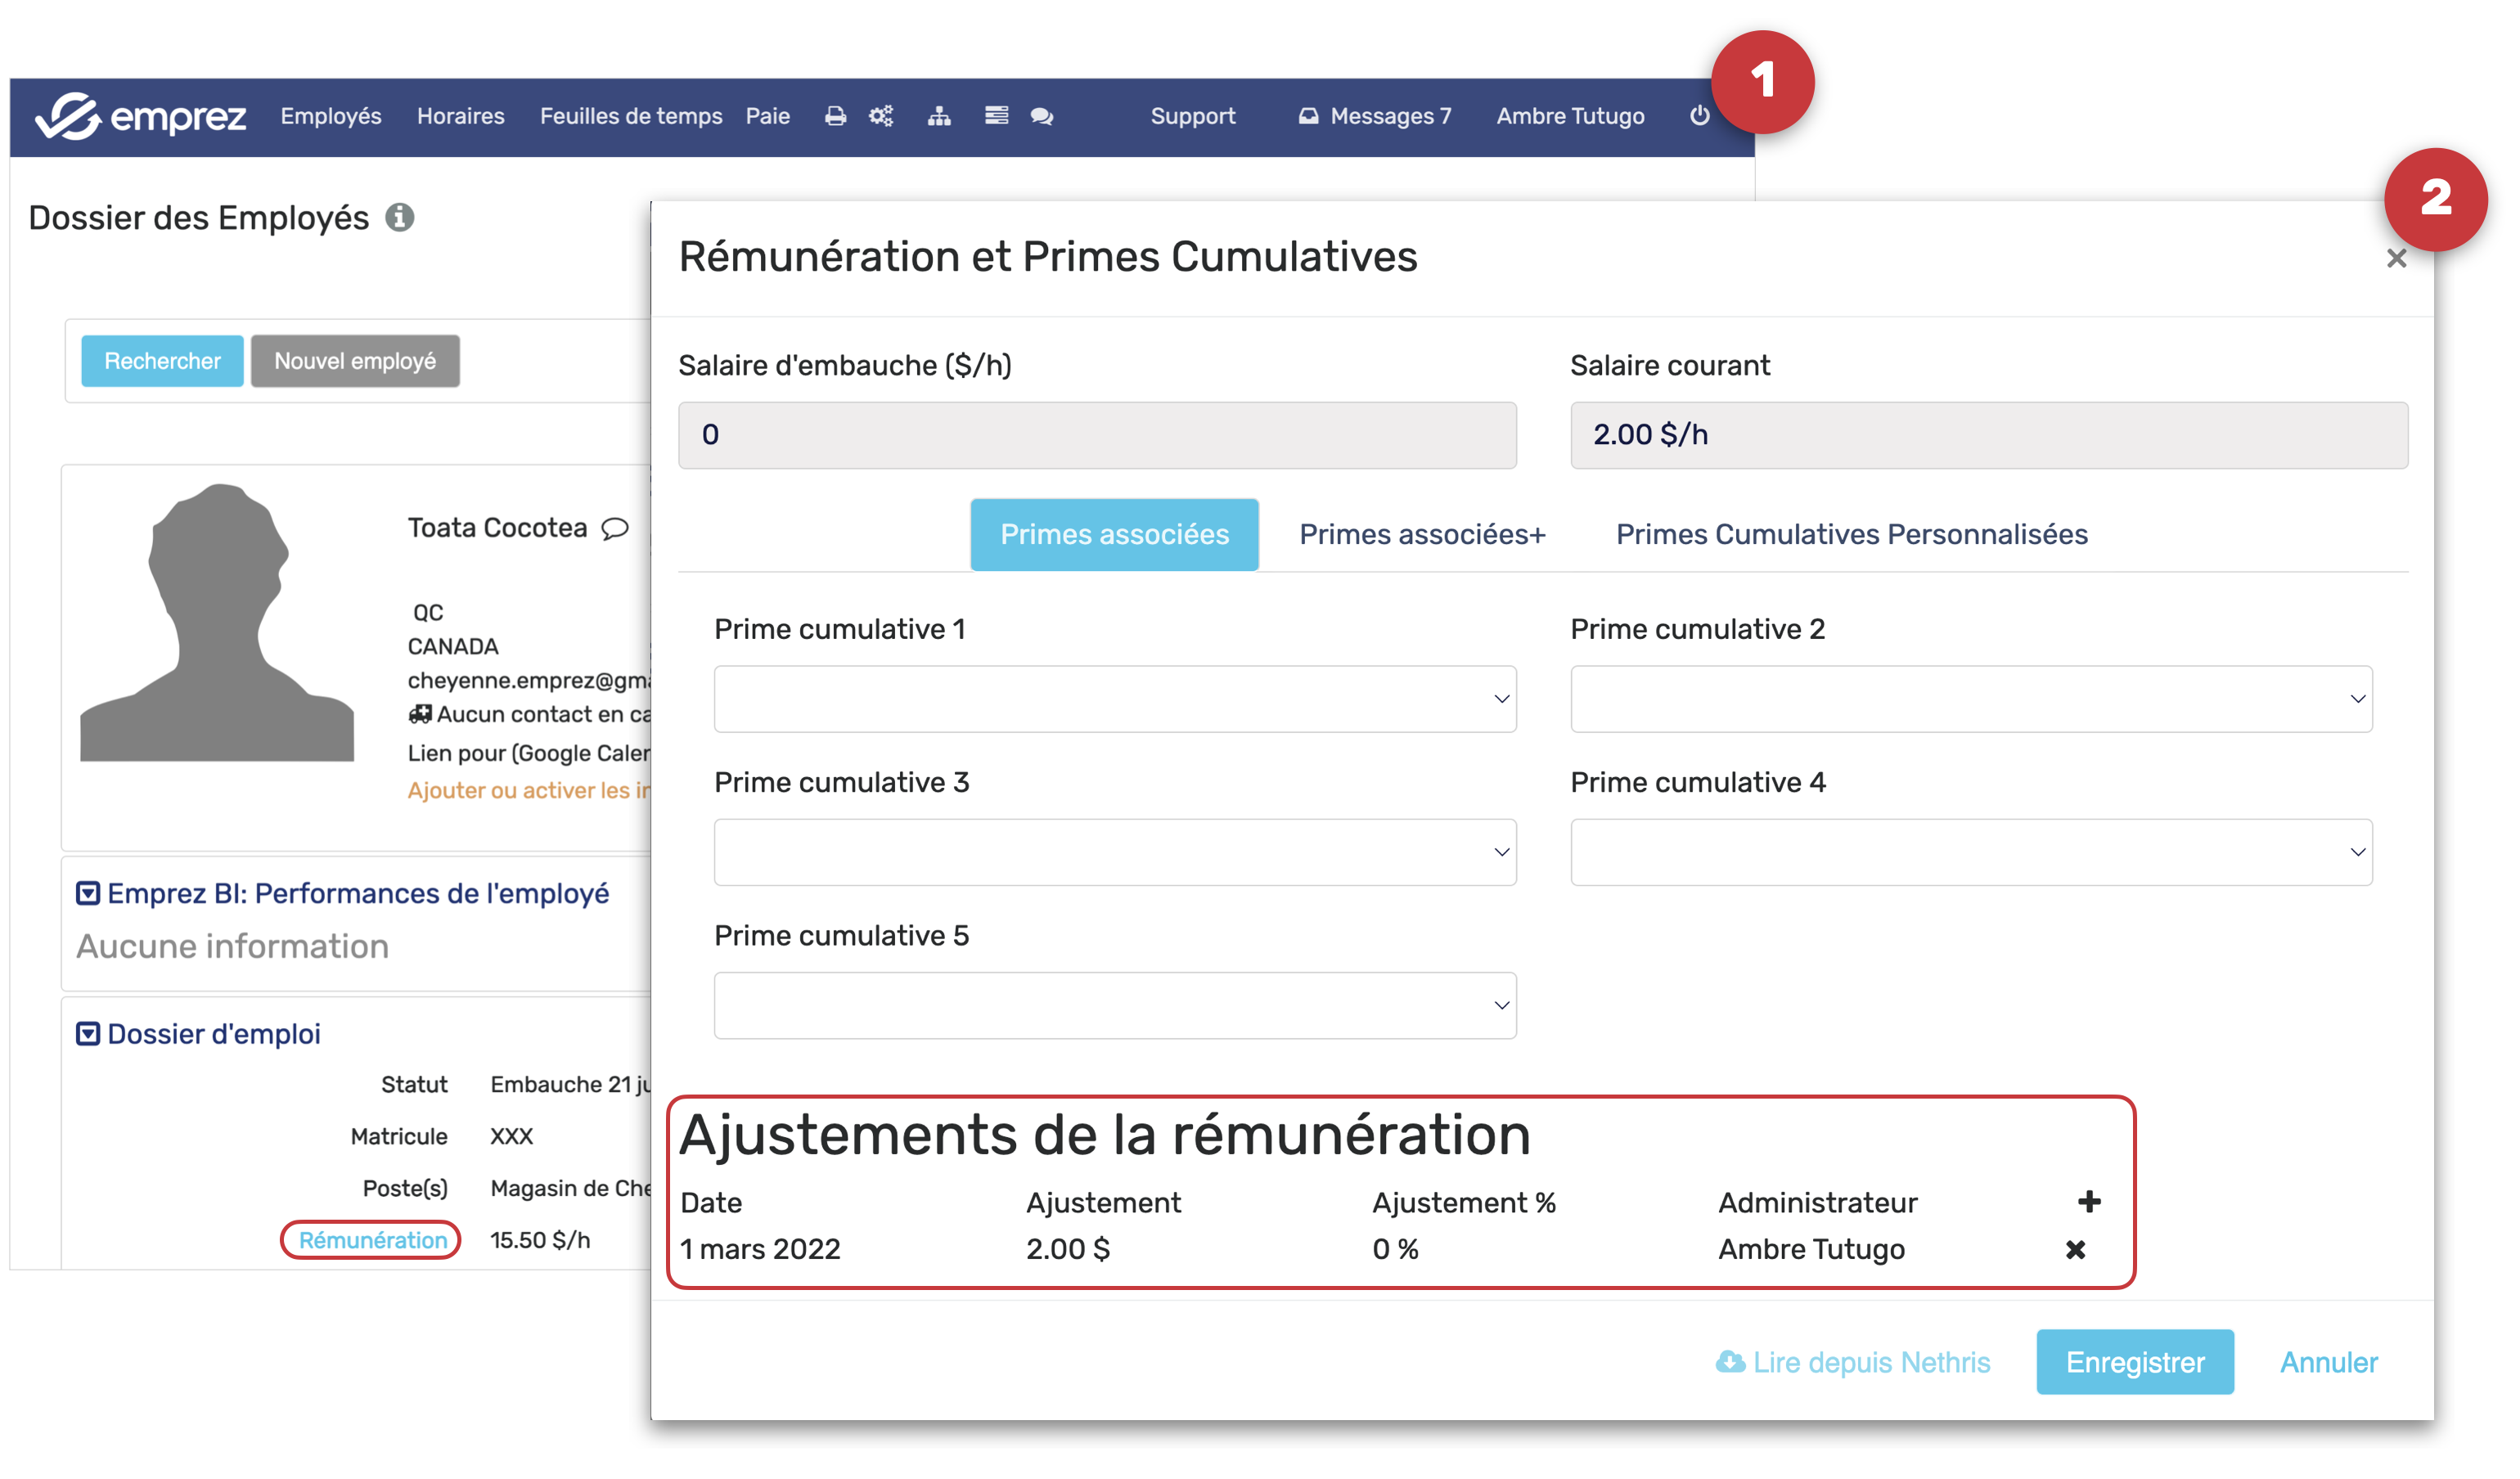The width and height of the screenshot is (2520, 1479).
Task: Delete the 1 mars 2022 adjustment
Action: (x=2076, y=1249)
